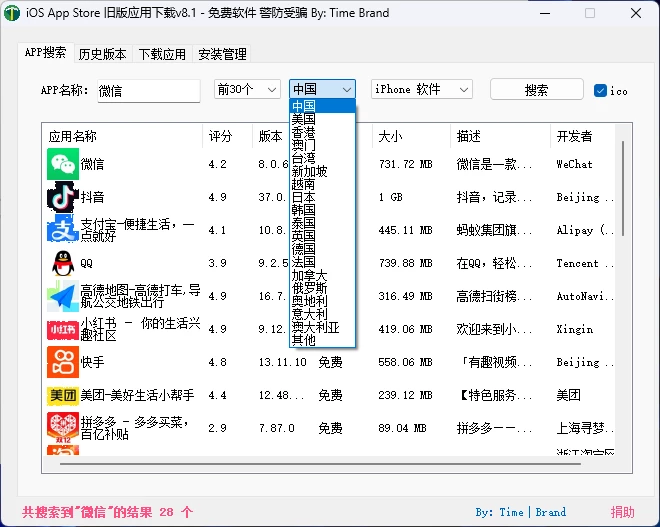
Task: Sort by 应用名称 column header
Action: [x=123, y=136]
